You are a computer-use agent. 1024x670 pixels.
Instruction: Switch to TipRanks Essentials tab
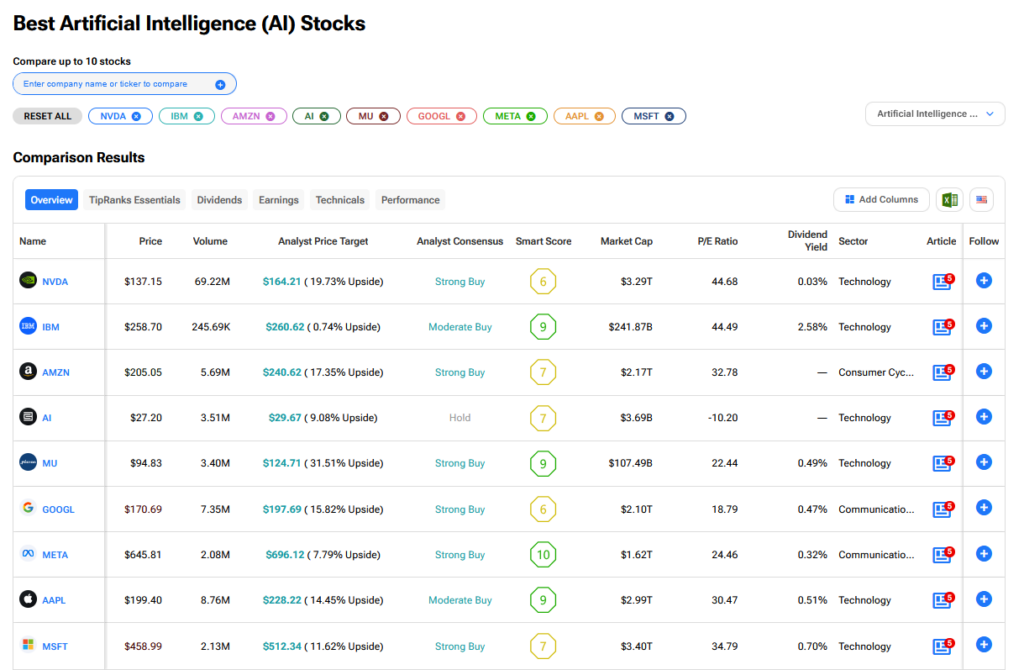click(x=135, y=200)
